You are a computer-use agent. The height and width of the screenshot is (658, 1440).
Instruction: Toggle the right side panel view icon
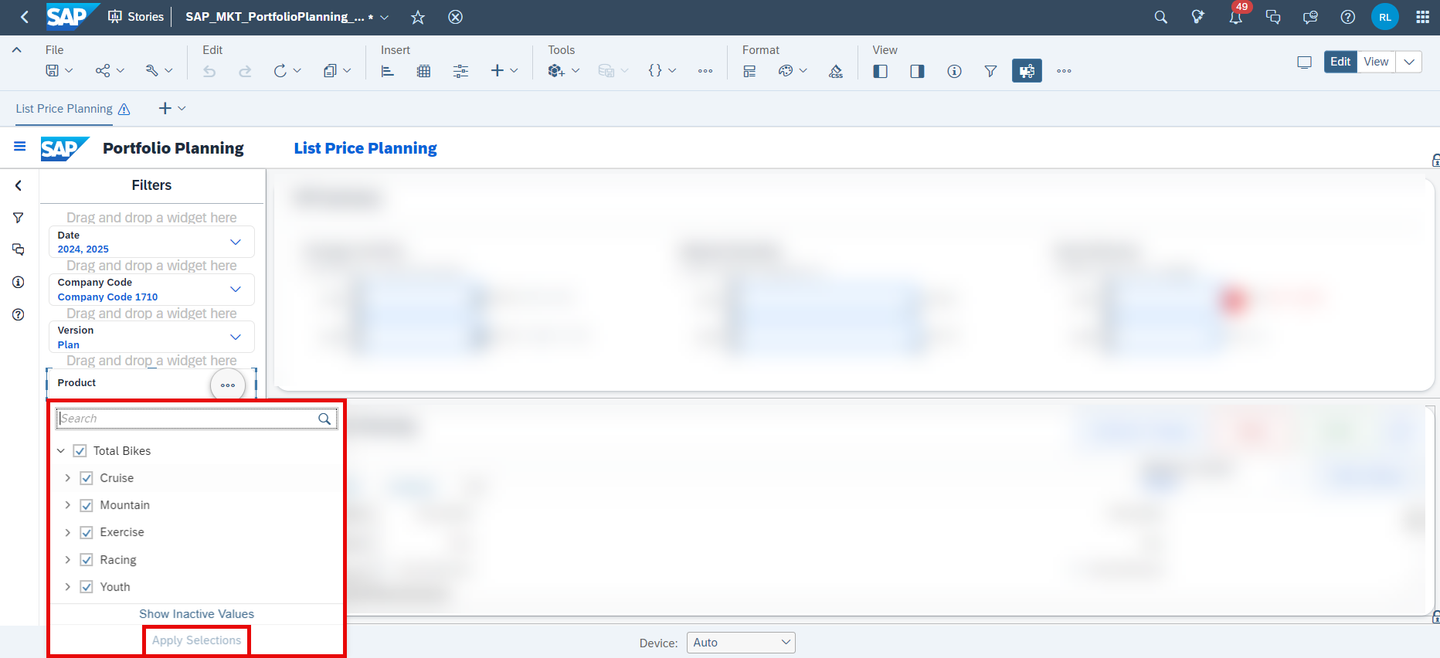coord(917,71)
